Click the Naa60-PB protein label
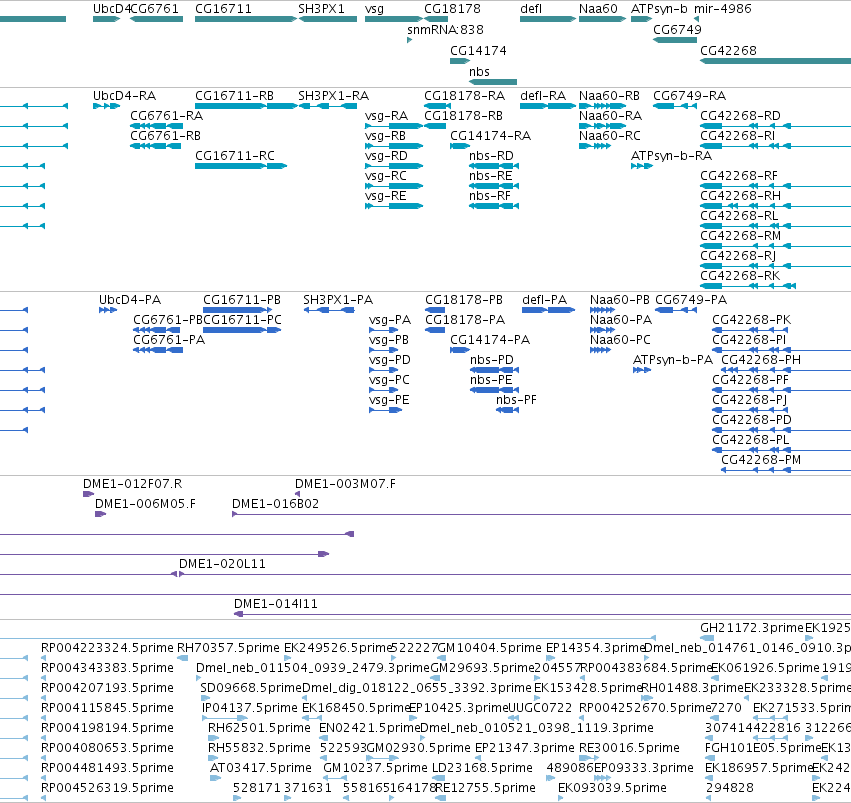Image resolution: width=851 pixels, height=803 pixels. (x=620, y=300)
